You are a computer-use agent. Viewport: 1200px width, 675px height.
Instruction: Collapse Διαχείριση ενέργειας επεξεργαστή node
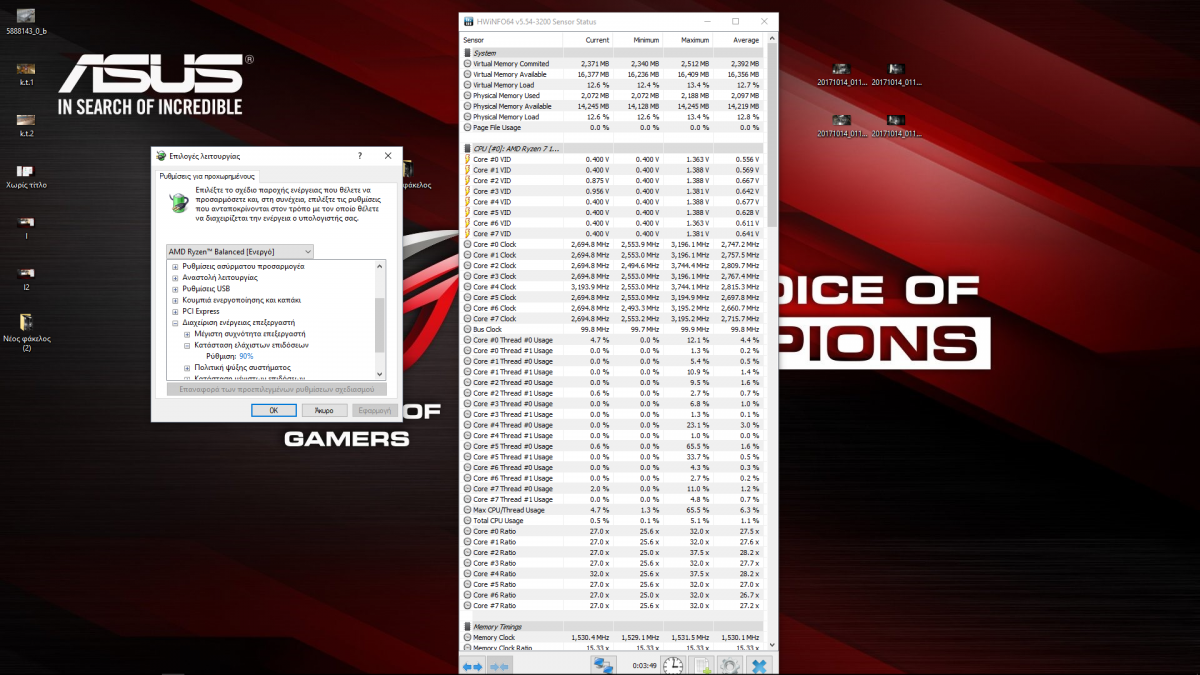click(175, 323)
